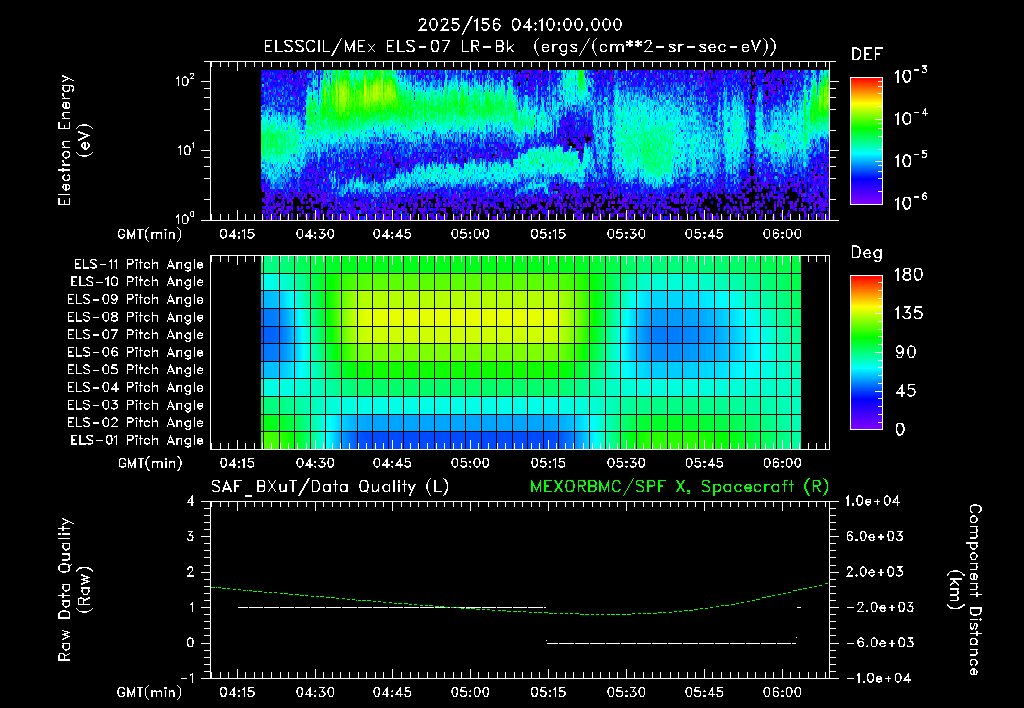Click the Component Distance (km) axis label
The image size is (1024, 708).
click(x=965, y=589)
